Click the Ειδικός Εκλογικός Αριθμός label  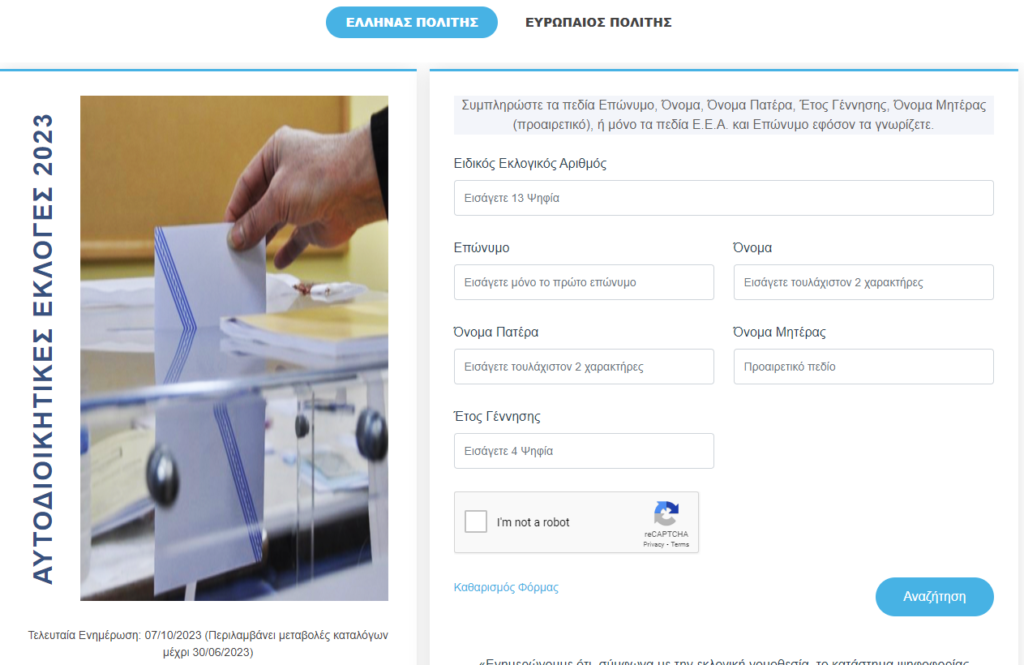530,163
